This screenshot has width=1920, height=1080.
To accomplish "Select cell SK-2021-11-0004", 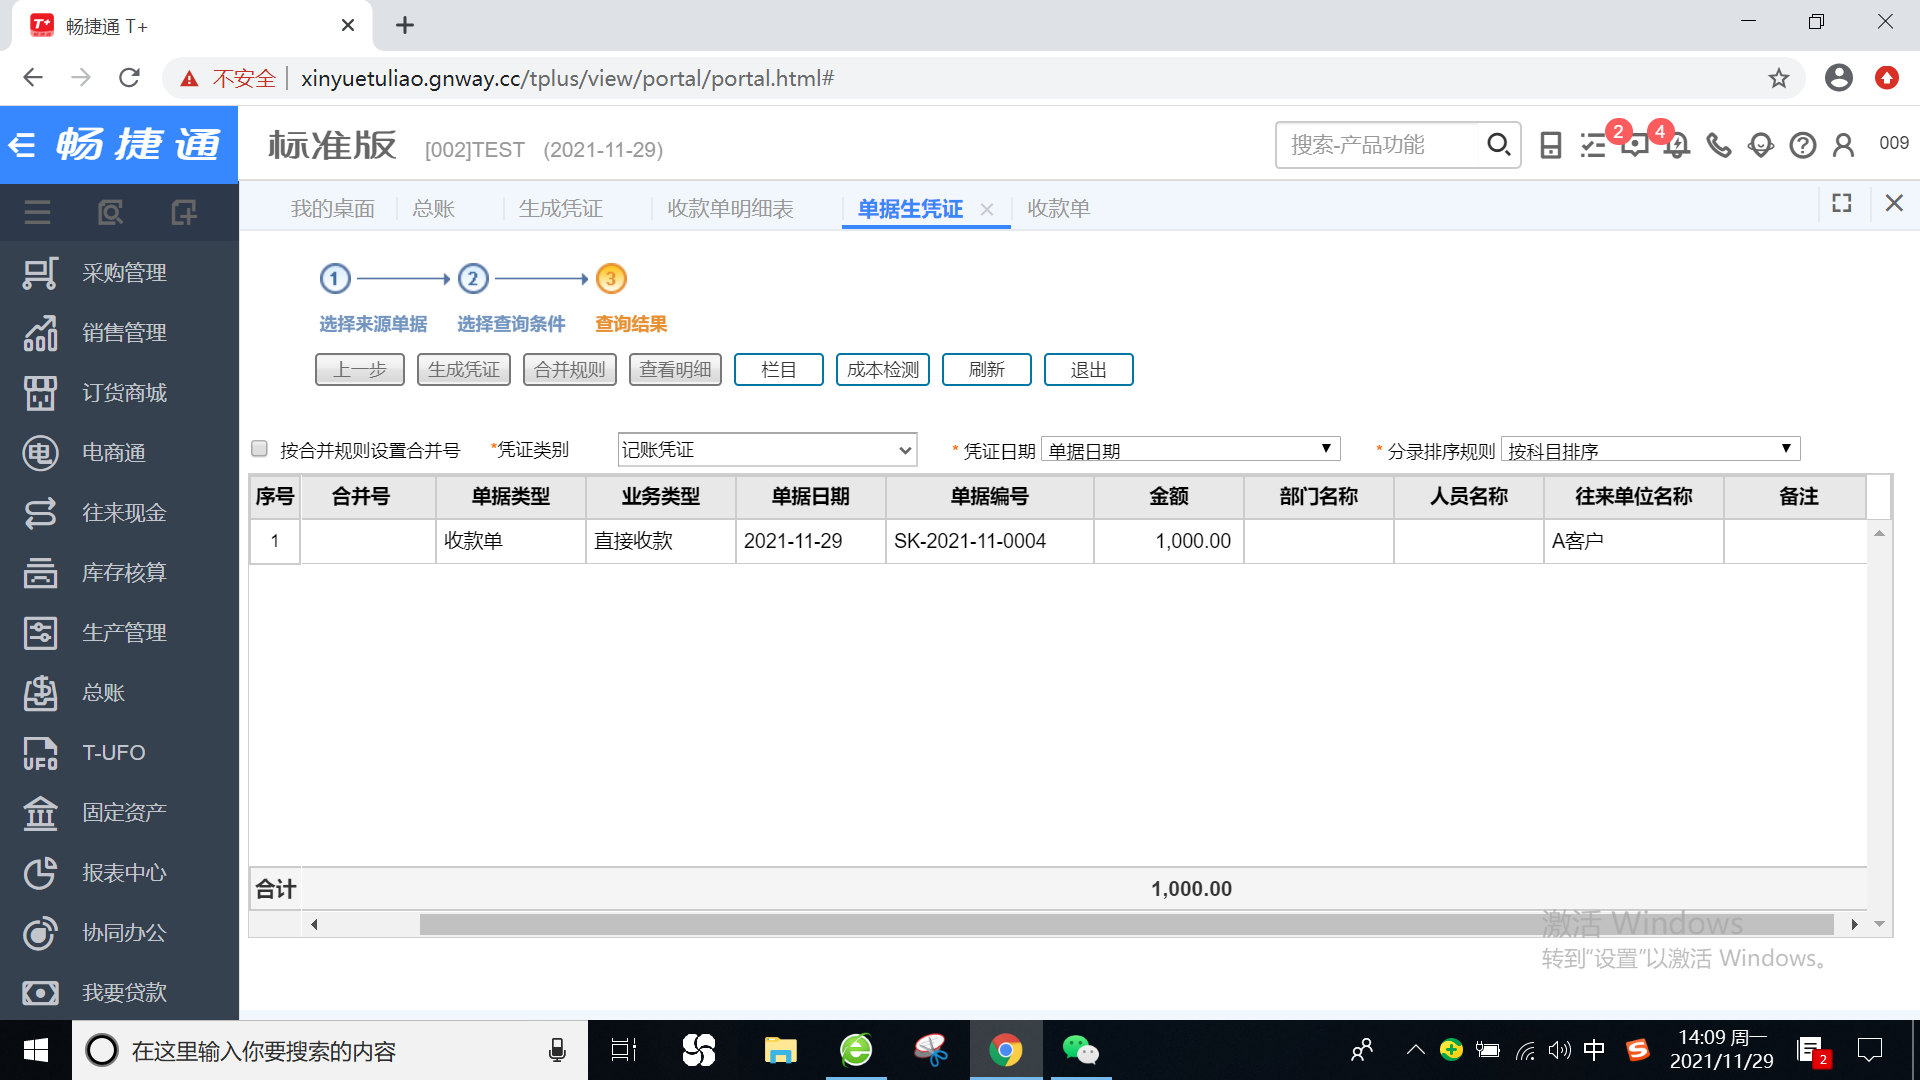I will coord(990,541).
